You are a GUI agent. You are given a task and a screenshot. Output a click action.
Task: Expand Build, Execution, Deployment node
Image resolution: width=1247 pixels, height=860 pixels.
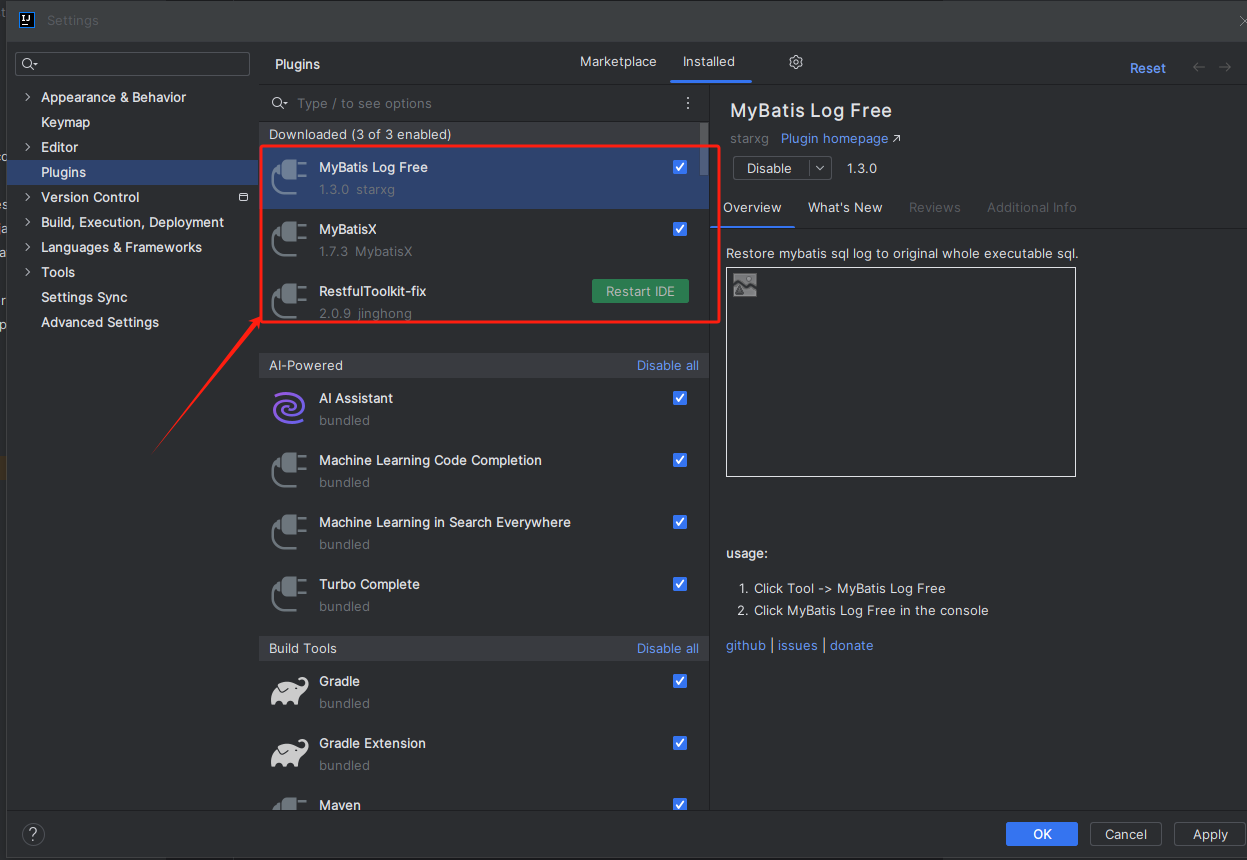pyautogui.click(x=28, y=222)
